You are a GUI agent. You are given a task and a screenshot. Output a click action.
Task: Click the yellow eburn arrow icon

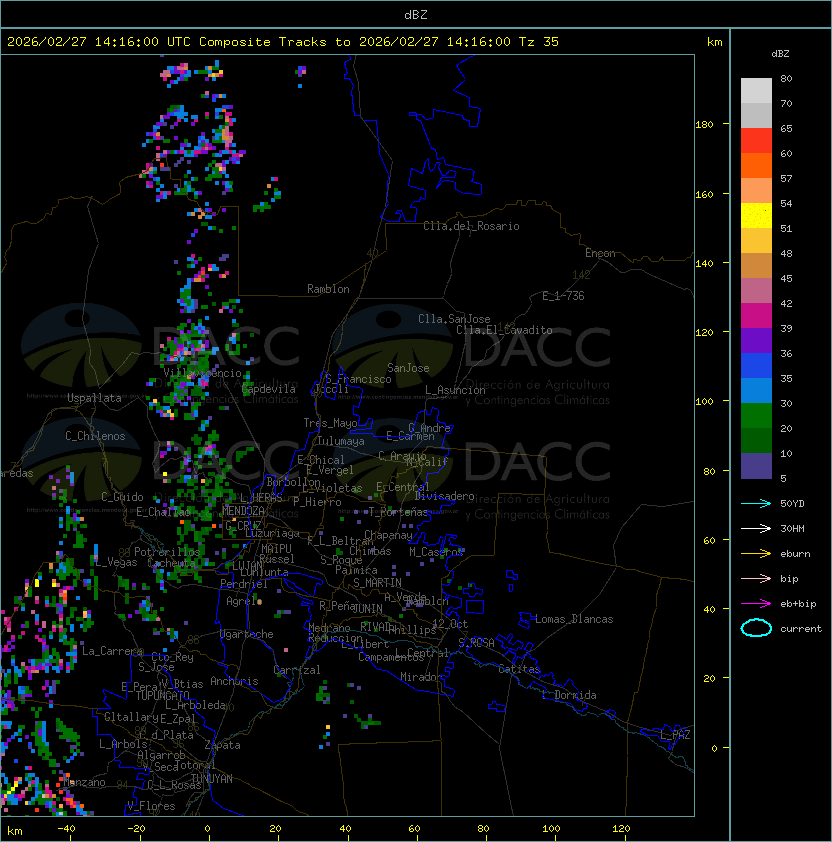coord(756,554)
